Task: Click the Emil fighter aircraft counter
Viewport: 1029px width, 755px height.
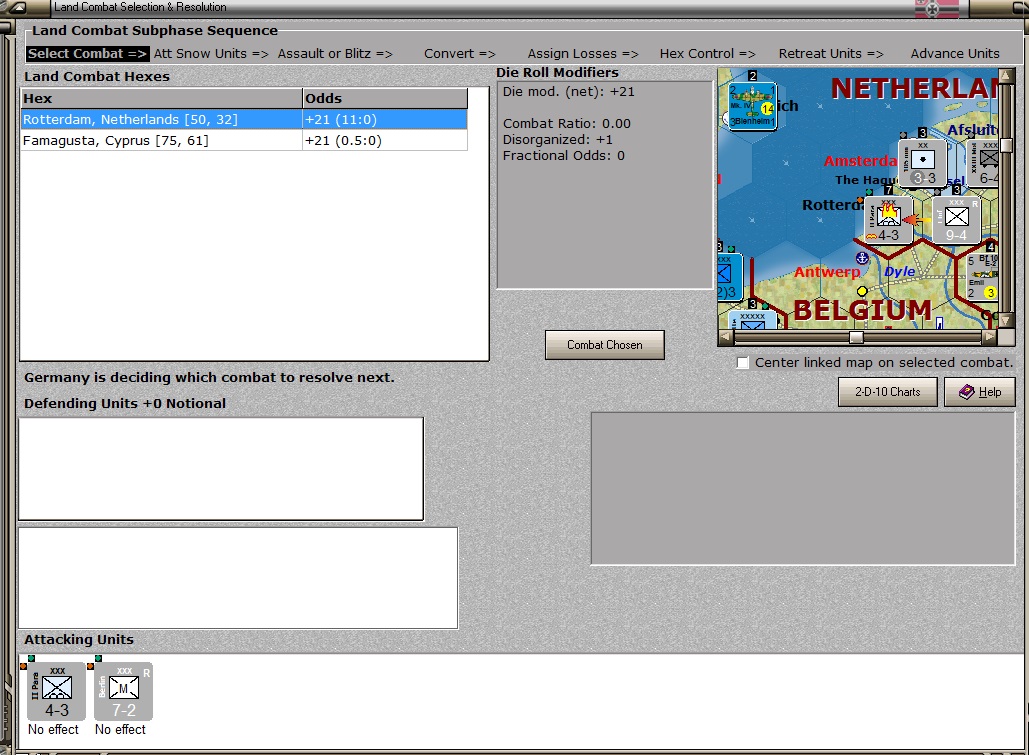Action: (x=982, y=276)
